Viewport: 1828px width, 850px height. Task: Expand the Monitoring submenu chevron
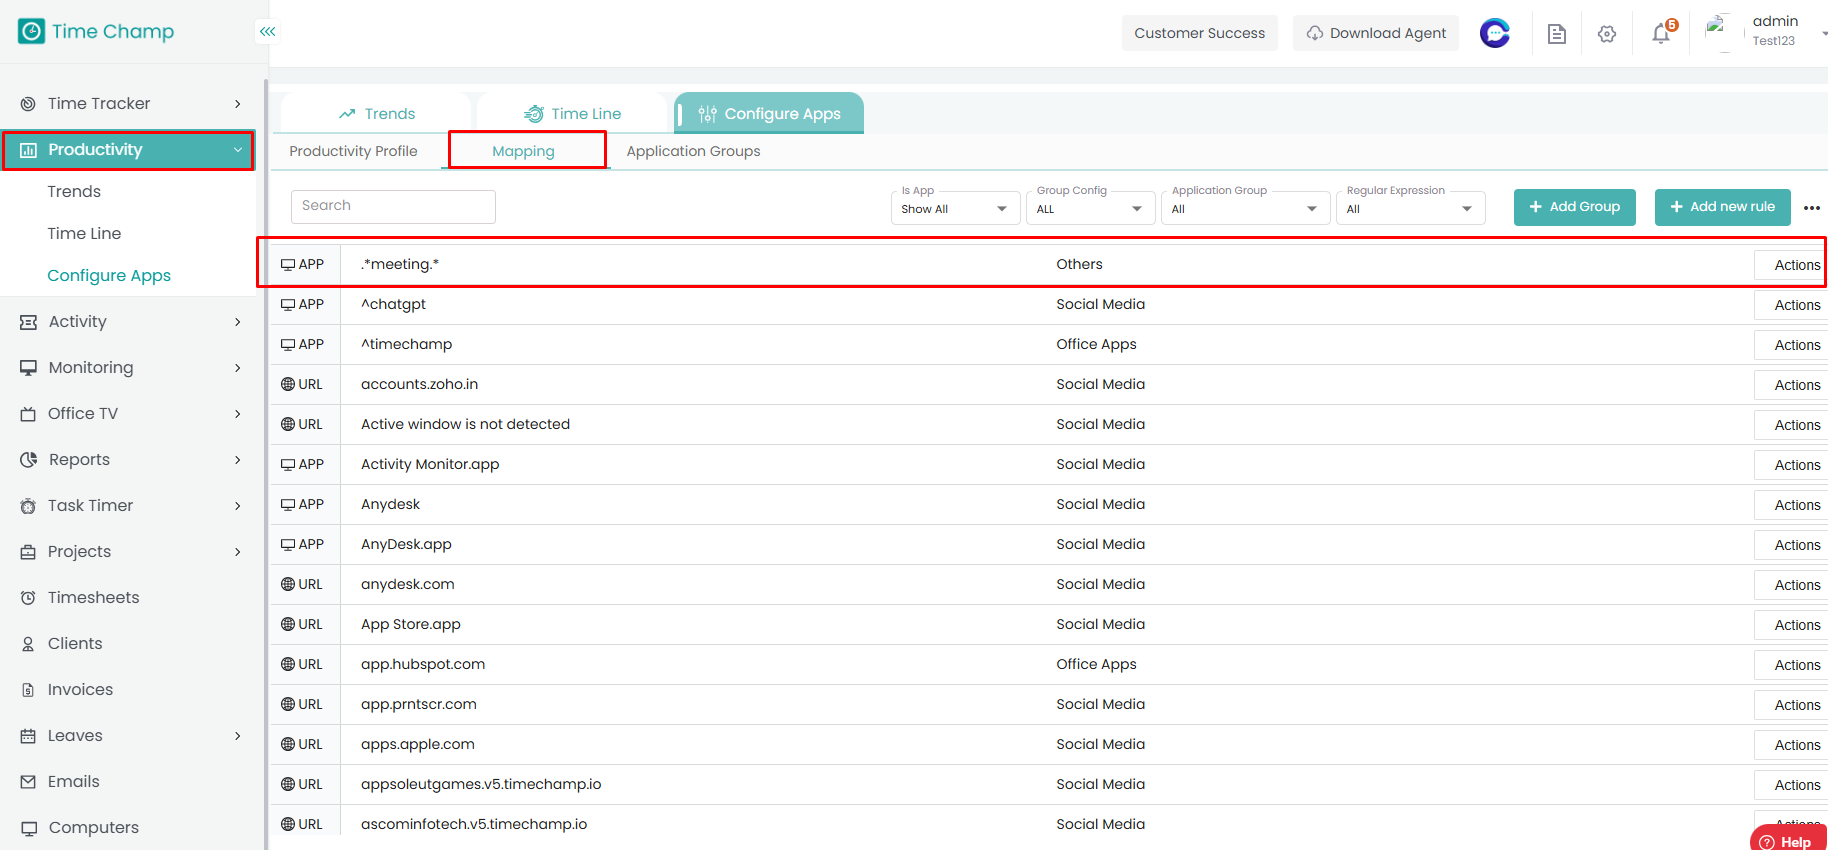[x=238, y=368]
